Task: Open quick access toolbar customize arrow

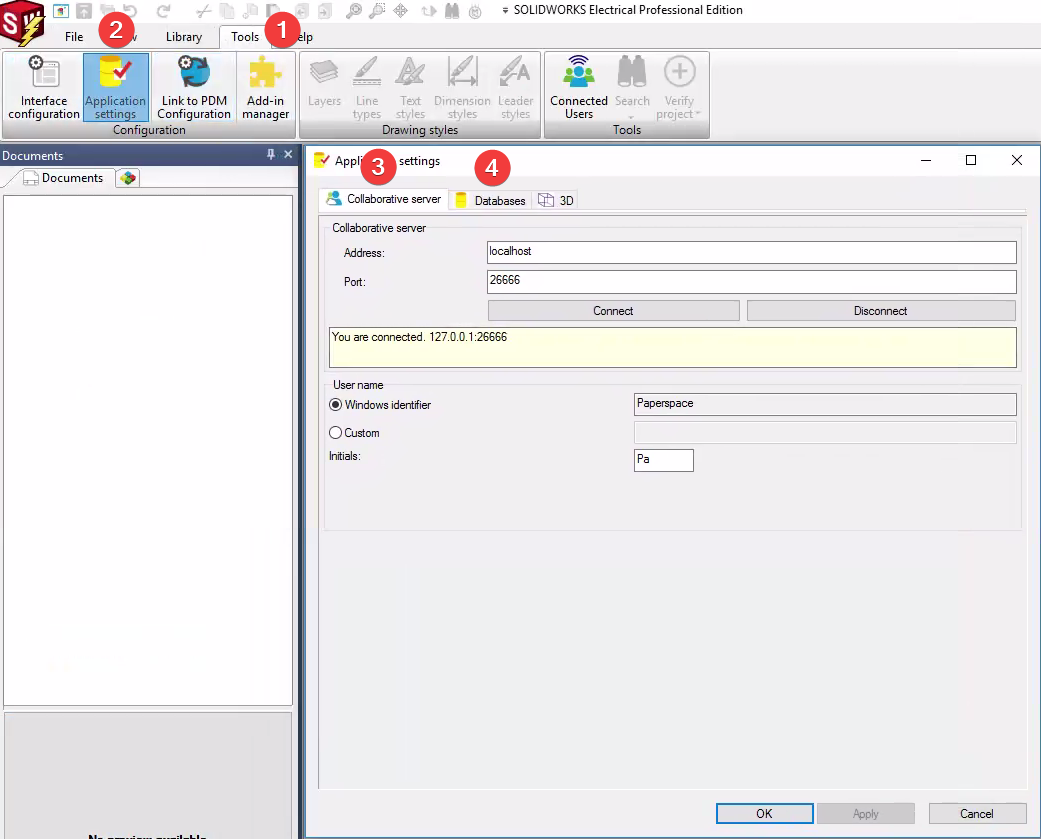Action: point(505,10)
